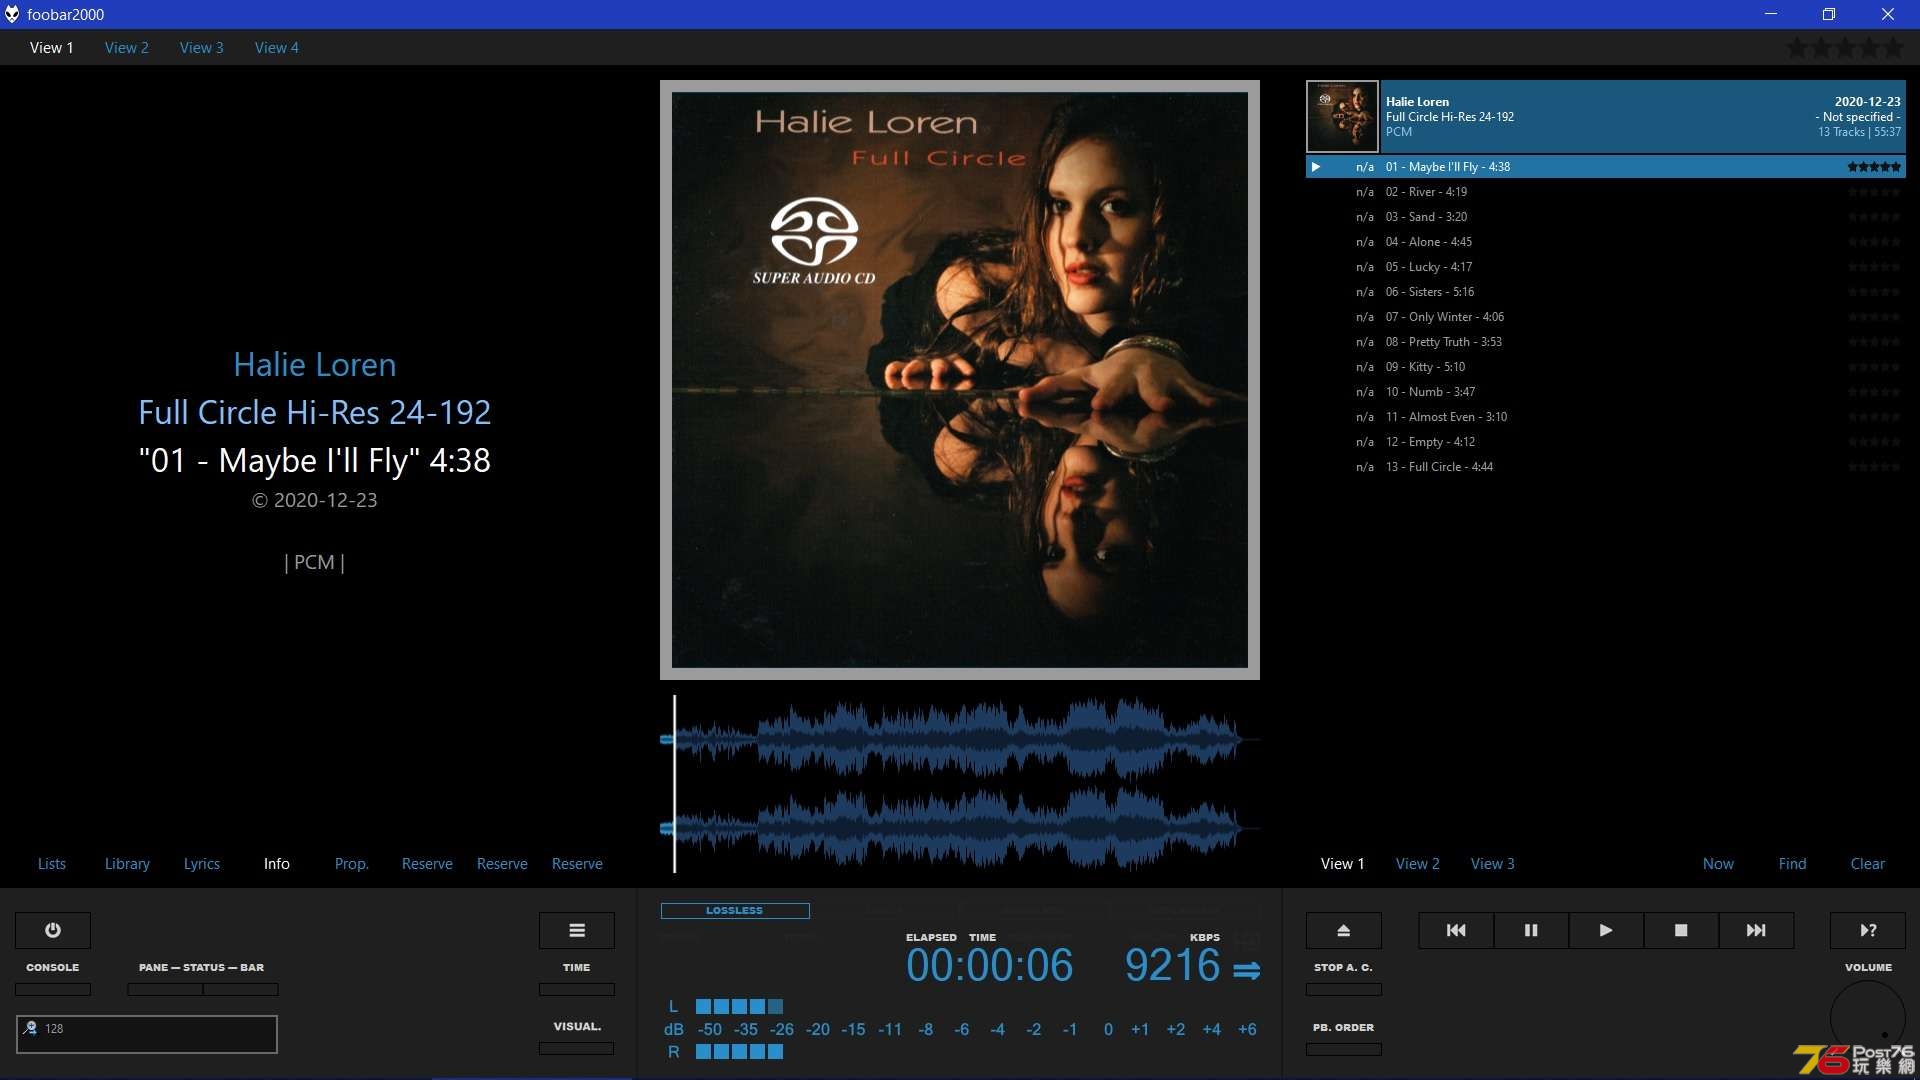1920x1080 pixels.
Task: Toggle the VISUAL. switch bar
Action: click(577, 1048)
